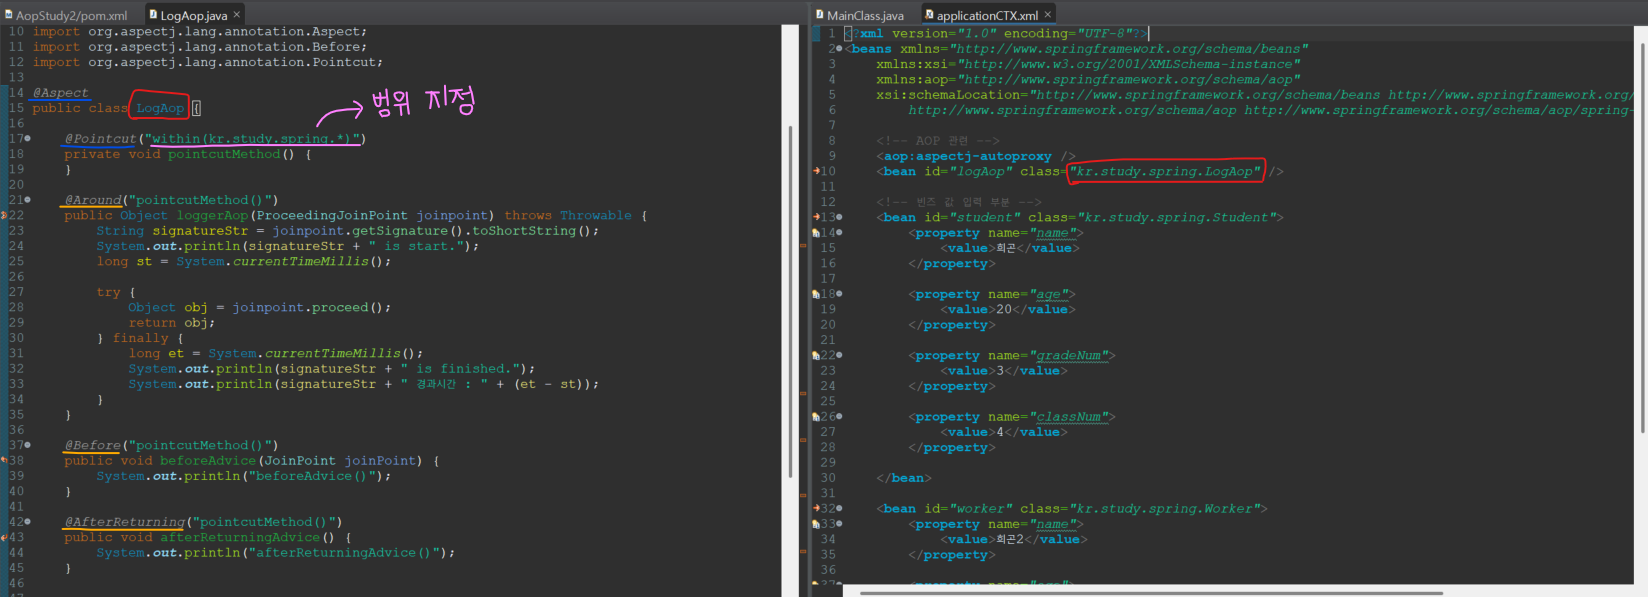Click the file icon on pom.xml tab
The width and height of the screenshot is (1648, 597).
(x=9, y=15)
